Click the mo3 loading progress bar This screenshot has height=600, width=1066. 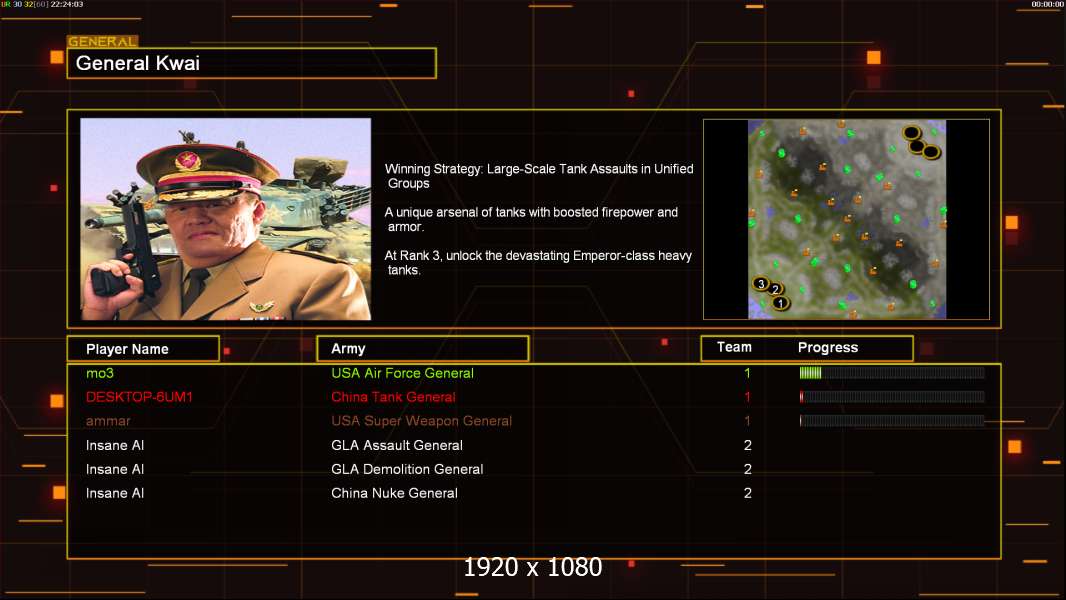pos(892,372)
